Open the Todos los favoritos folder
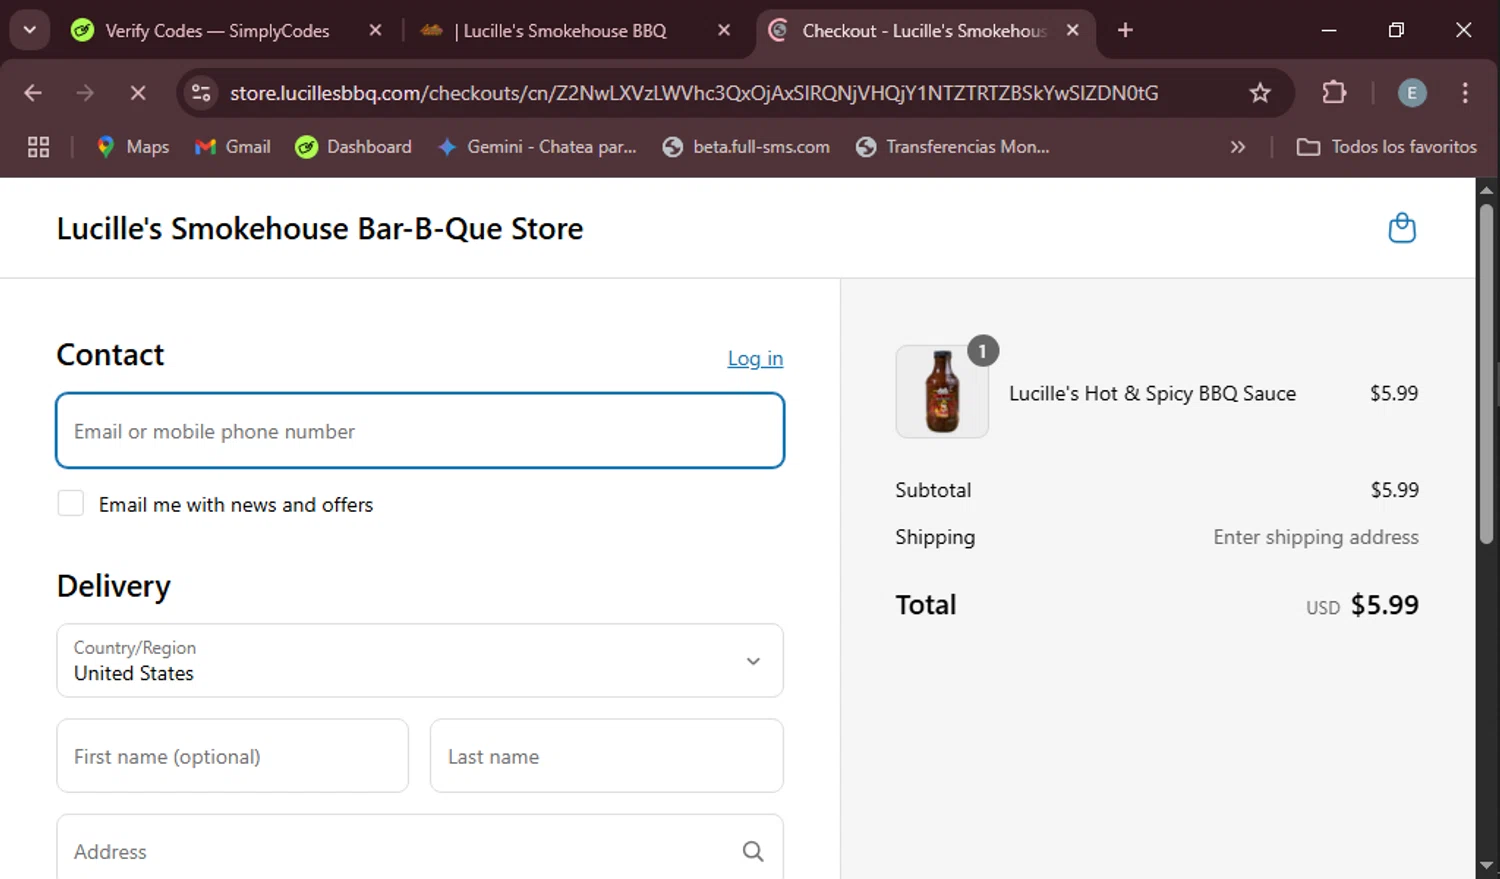1500x879 pixels. click(x=1386, y=147)
